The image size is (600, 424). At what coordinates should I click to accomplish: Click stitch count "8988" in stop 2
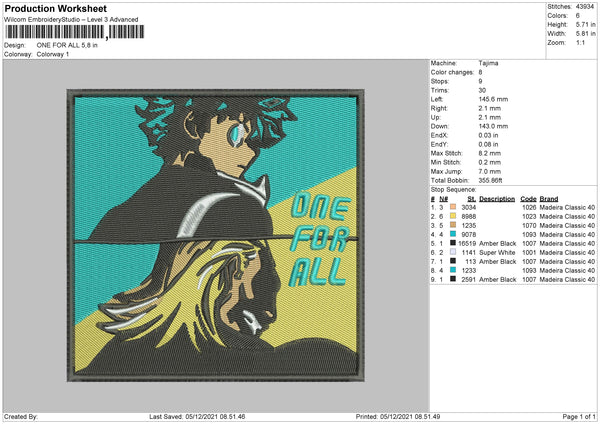(x=469, y=216)
